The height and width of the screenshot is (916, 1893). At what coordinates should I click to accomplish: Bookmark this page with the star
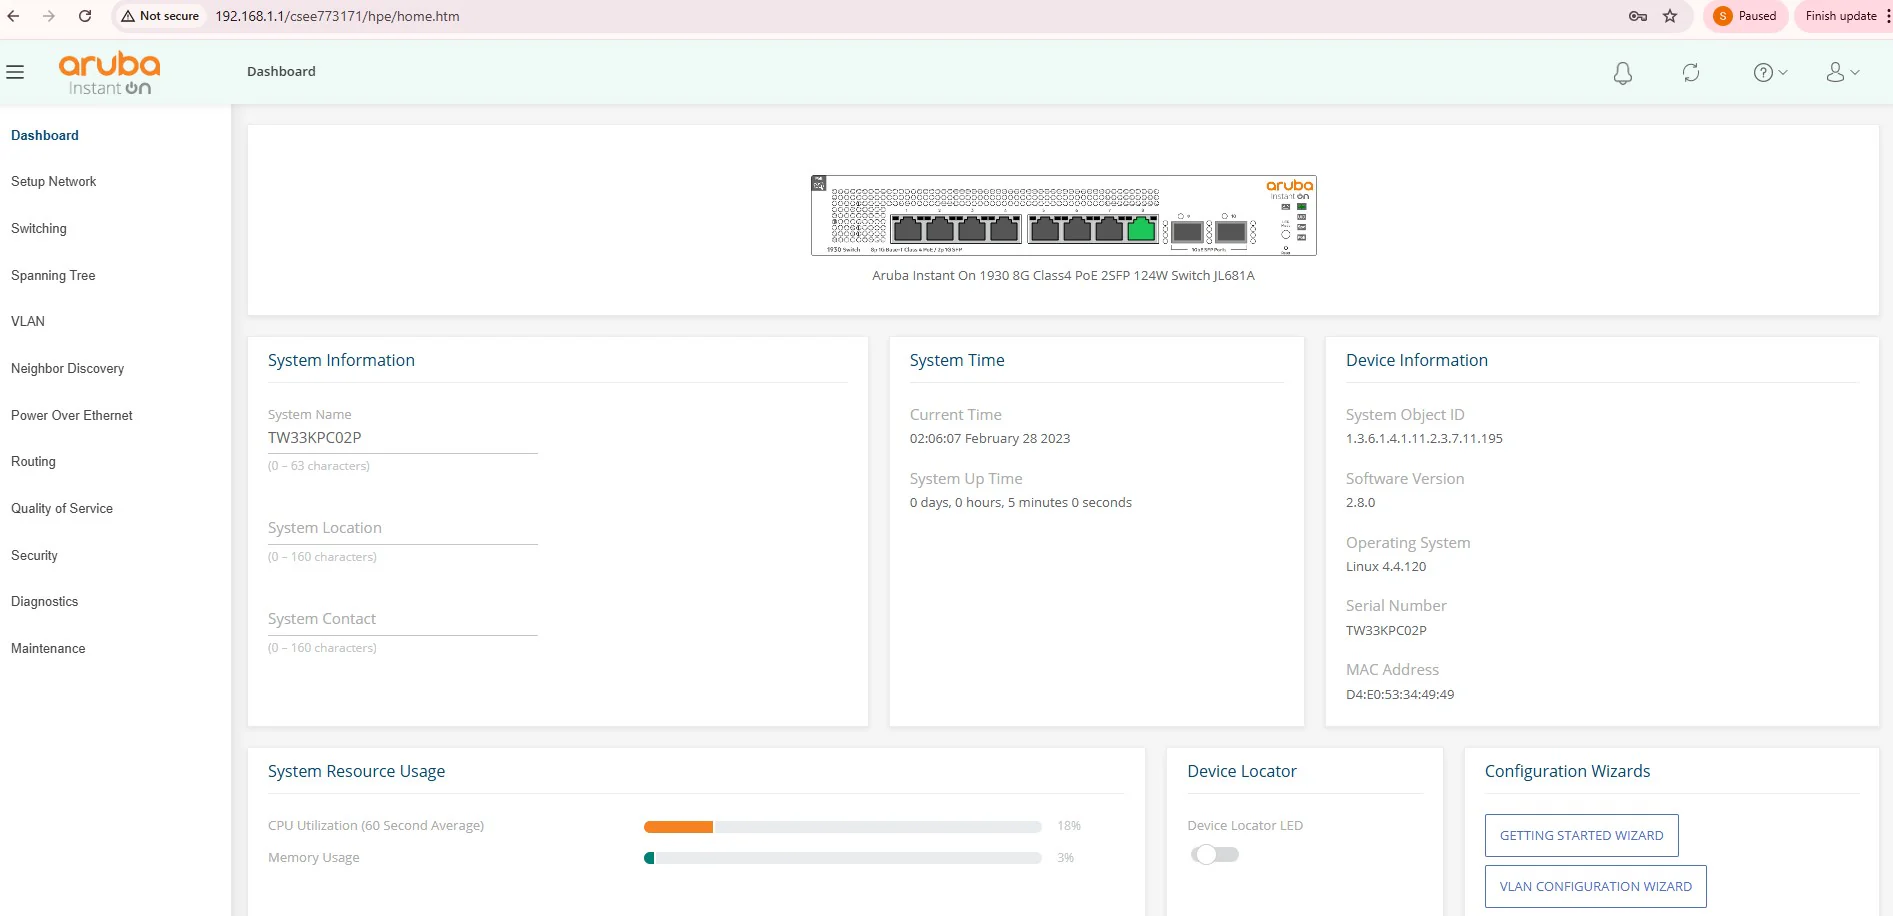(x=1670, y=16)
